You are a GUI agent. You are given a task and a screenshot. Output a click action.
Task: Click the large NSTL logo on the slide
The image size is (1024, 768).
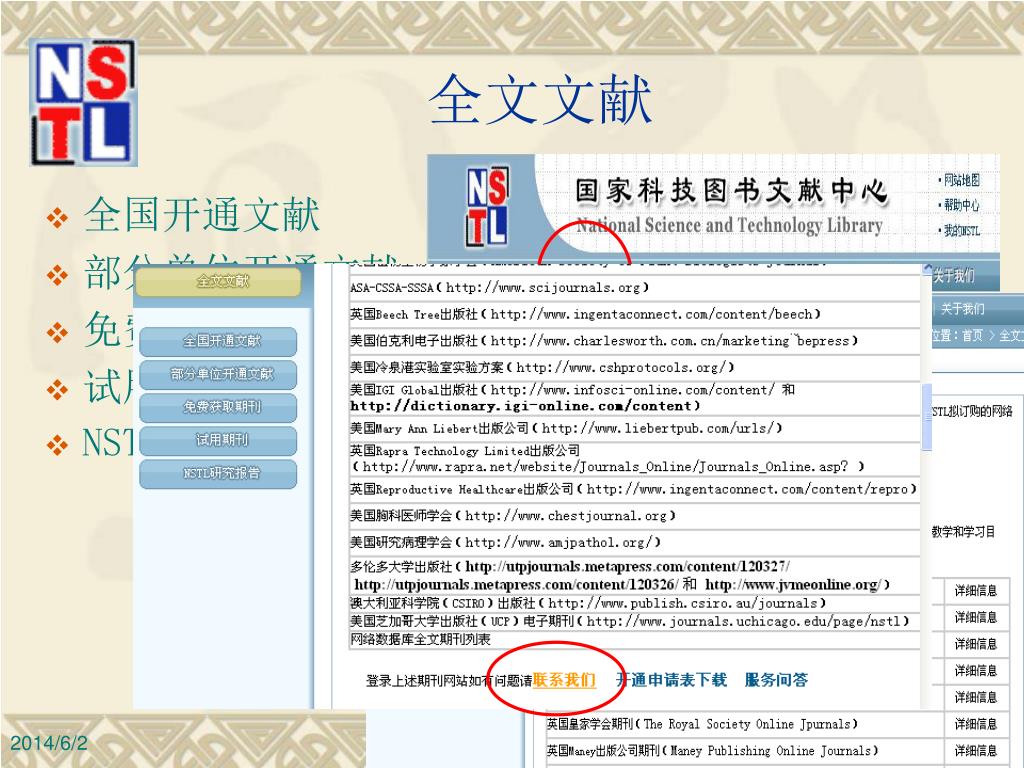tap(84, 102)
